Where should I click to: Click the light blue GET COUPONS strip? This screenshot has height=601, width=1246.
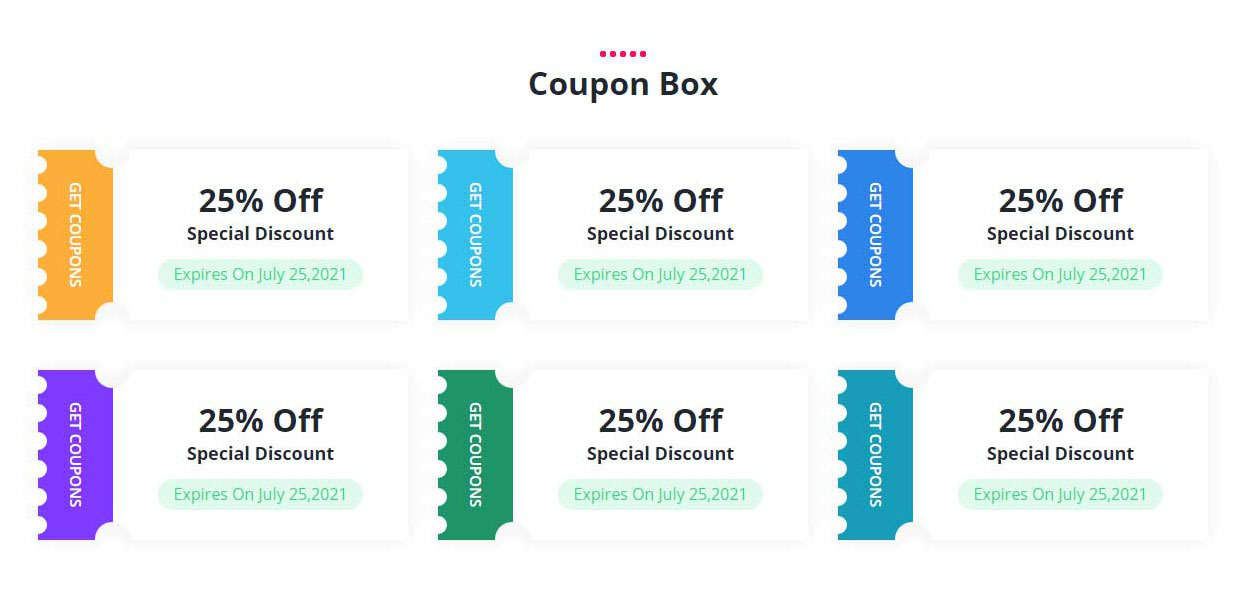click(x=476, y=235)
